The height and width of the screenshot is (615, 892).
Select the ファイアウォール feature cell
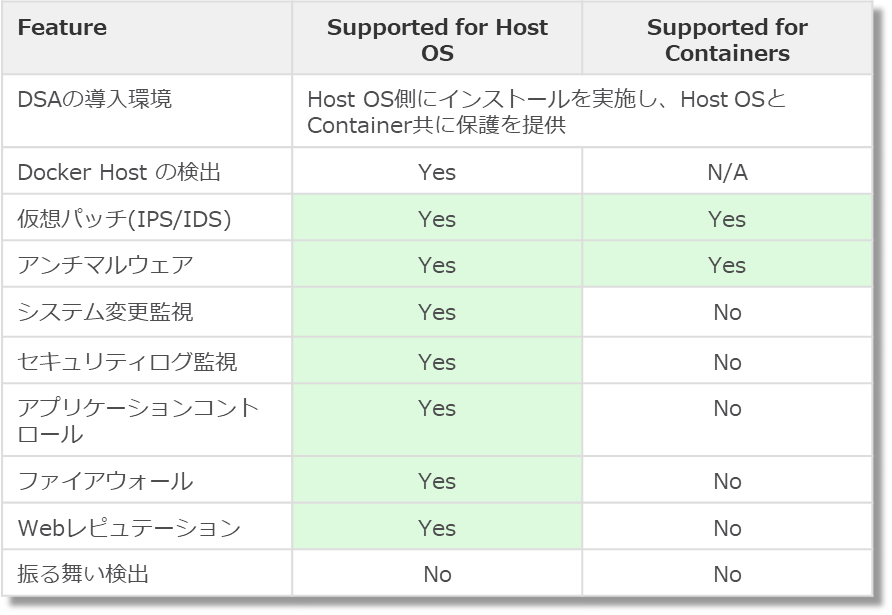pos(106,482)
